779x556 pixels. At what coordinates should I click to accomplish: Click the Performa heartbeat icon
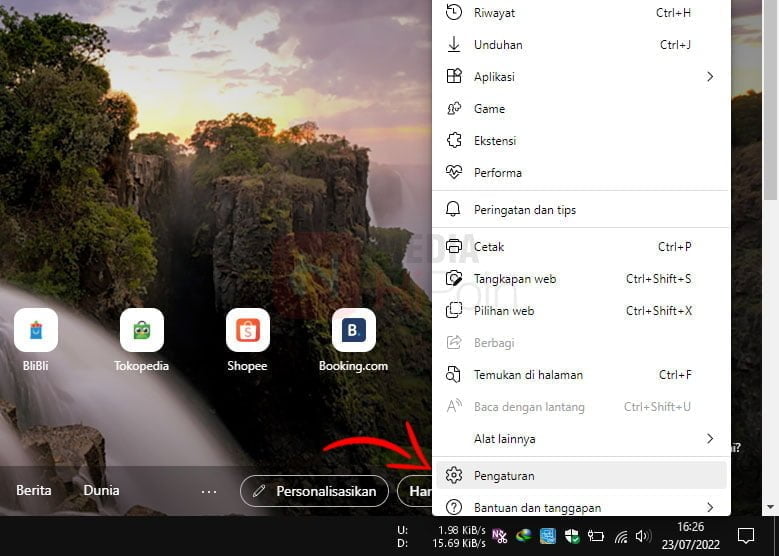tap(454, 172)
